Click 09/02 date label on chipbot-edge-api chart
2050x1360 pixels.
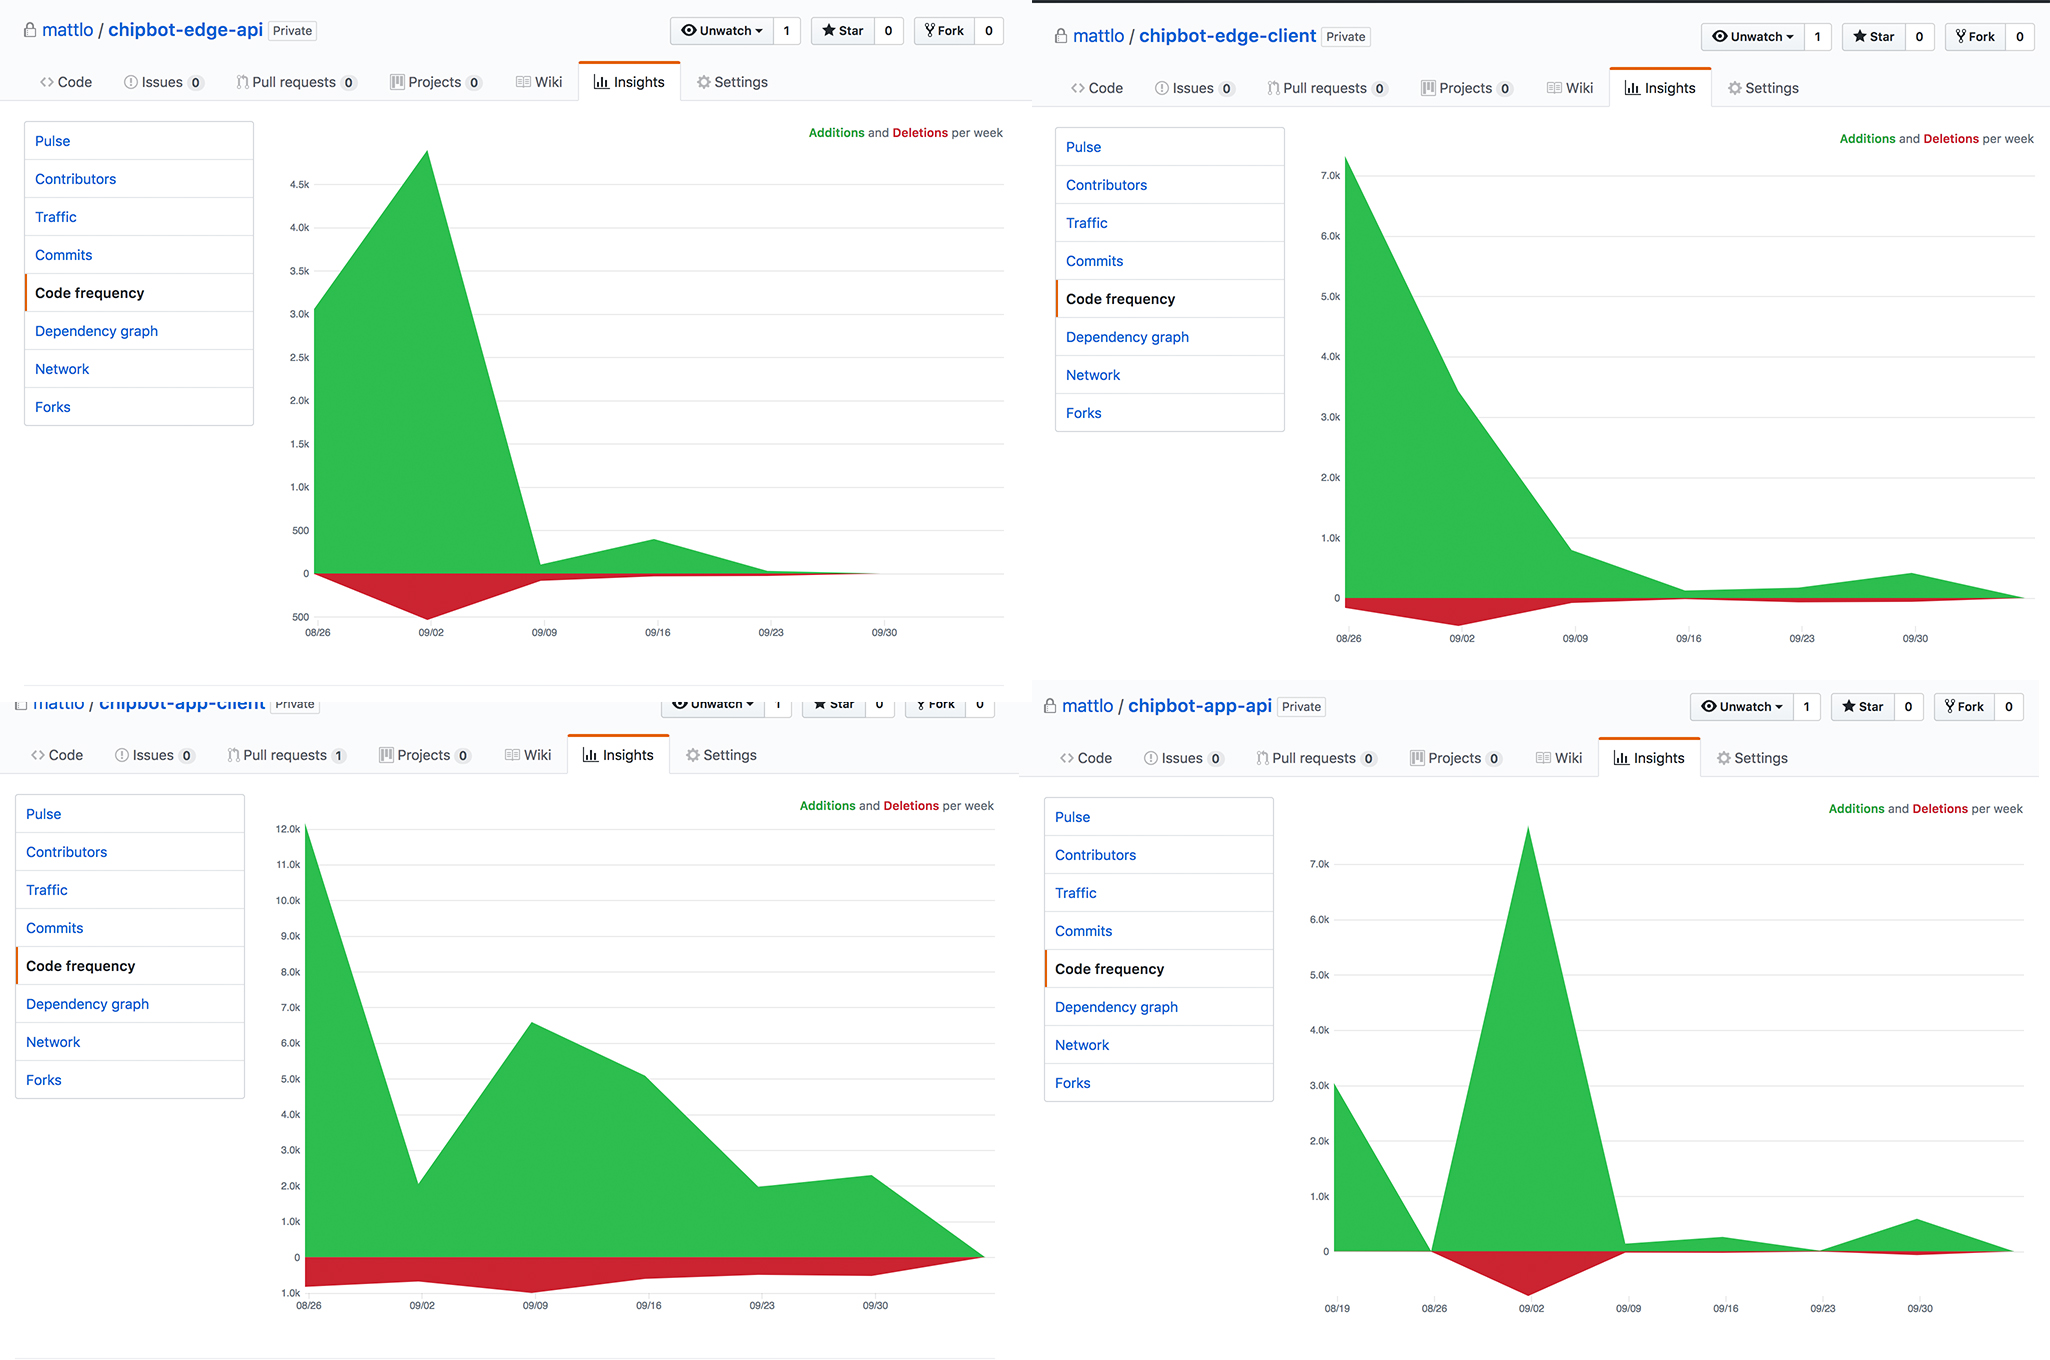pos(431,632)
